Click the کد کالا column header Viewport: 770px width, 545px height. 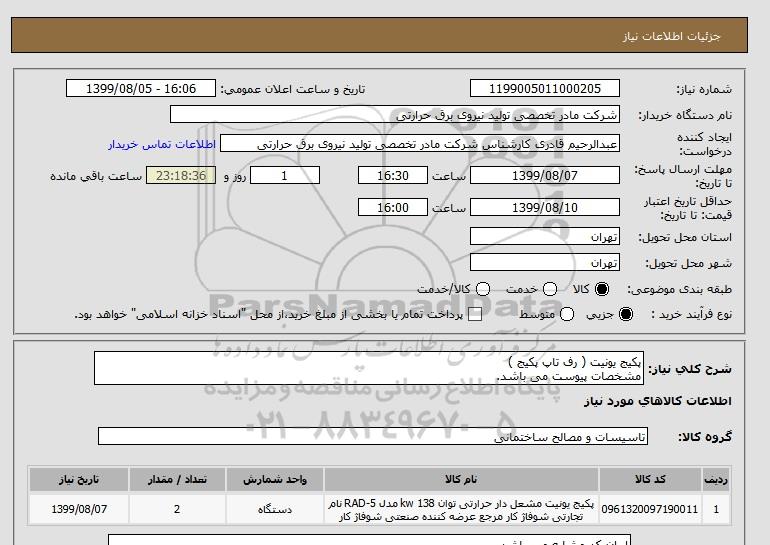pos(650,479)
